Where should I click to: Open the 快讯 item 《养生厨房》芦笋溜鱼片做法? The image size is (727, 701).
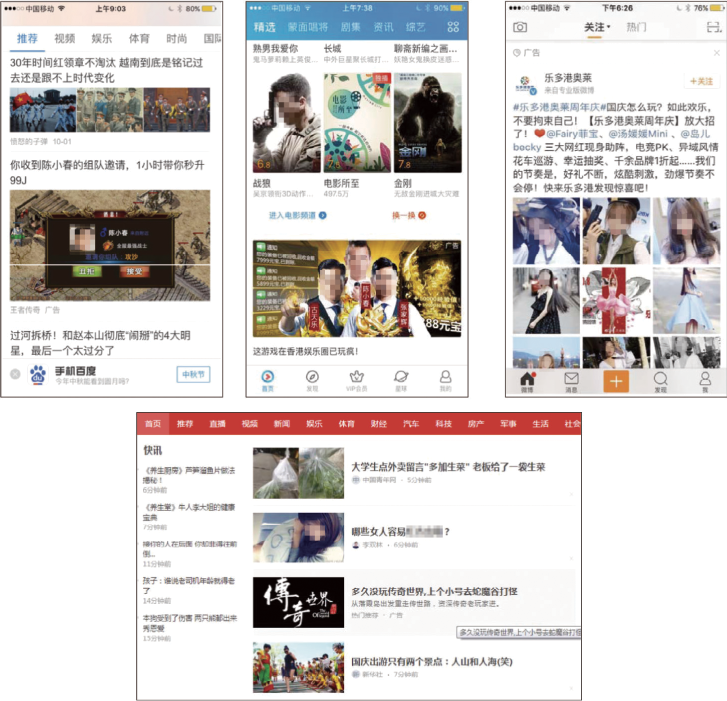(189, 475)
